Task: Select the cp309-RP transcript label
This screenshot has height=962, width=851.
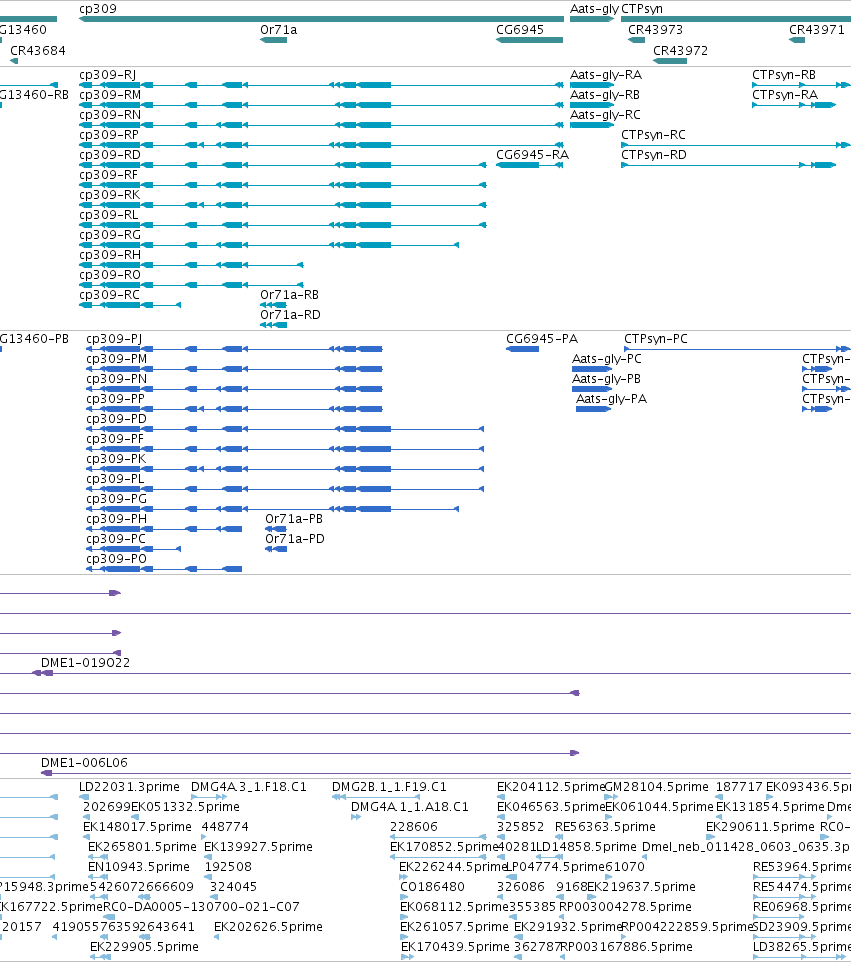Action: 109,135
